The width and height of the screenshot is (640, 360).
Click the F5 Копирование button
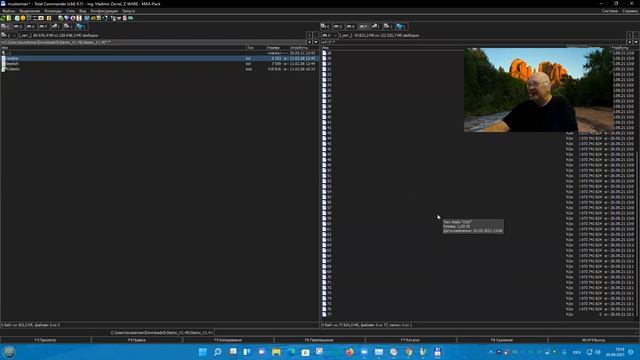click(228, 340)
